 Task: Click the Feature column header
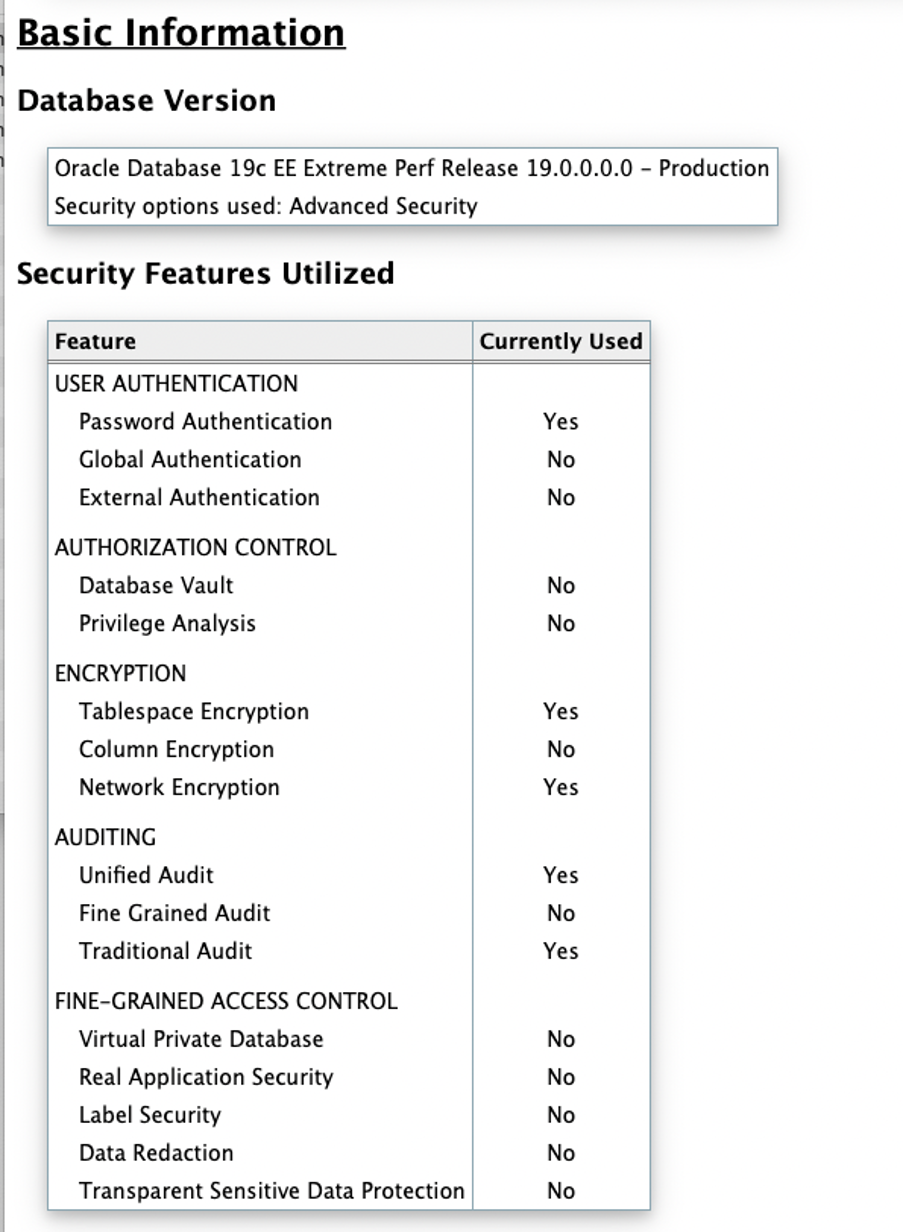click(x=95, y=342)
